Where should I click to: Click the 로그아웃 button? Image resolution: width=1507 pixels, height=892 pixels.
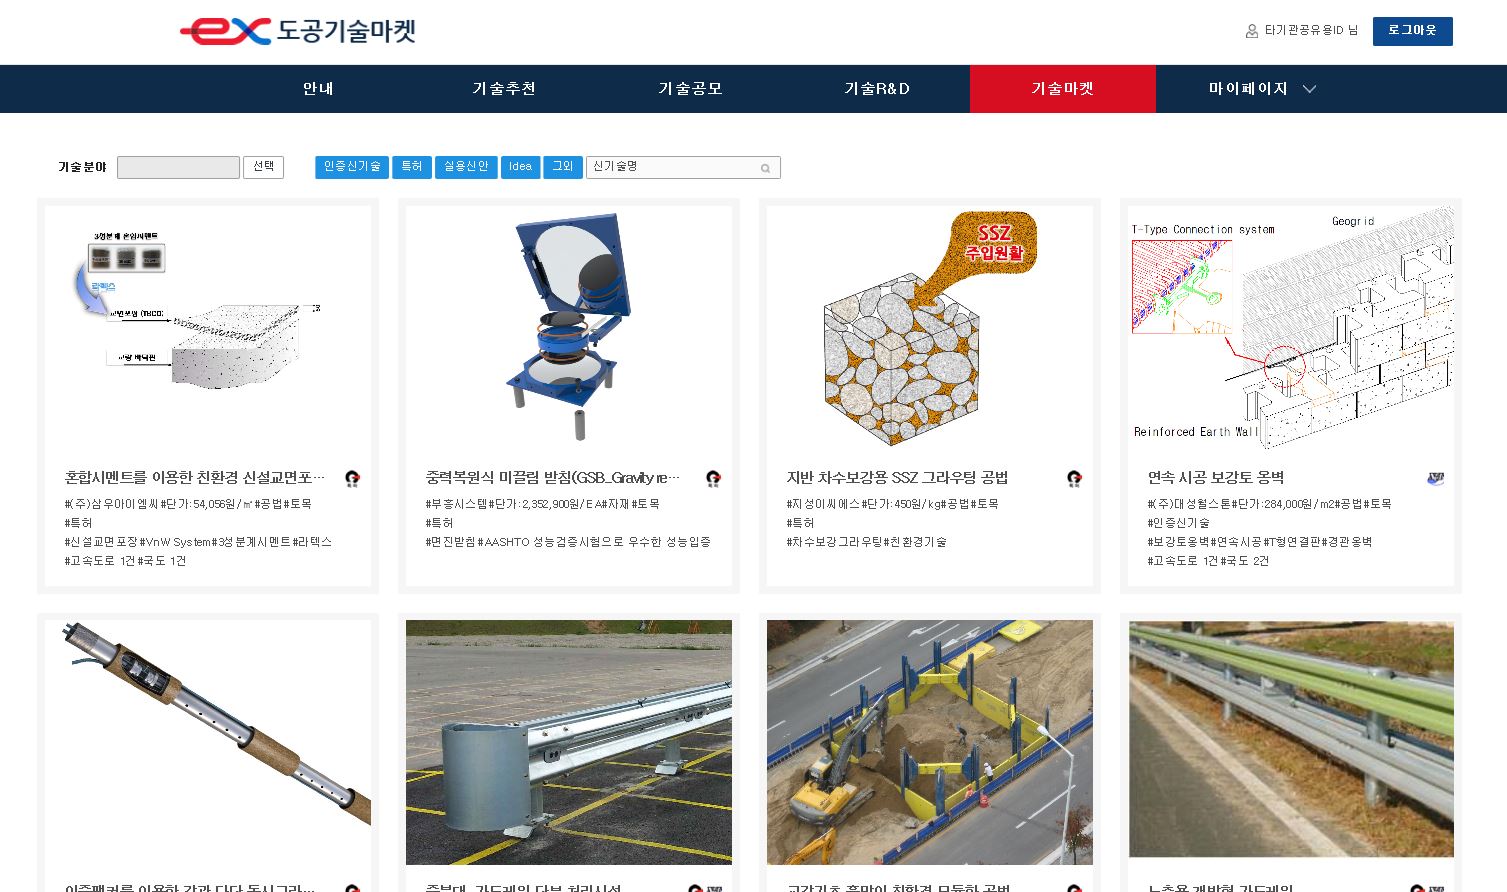(x=1412, y=31)
